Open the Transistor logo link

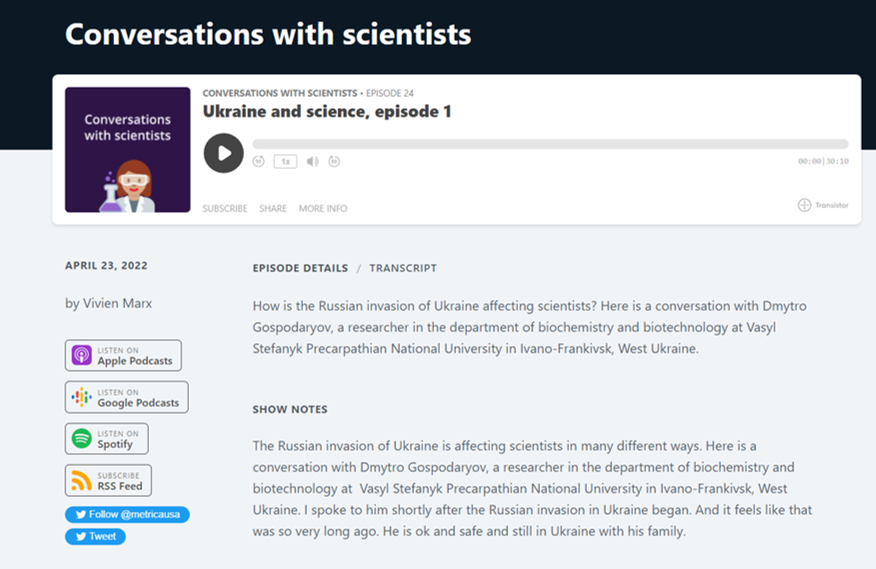(823, 205)
